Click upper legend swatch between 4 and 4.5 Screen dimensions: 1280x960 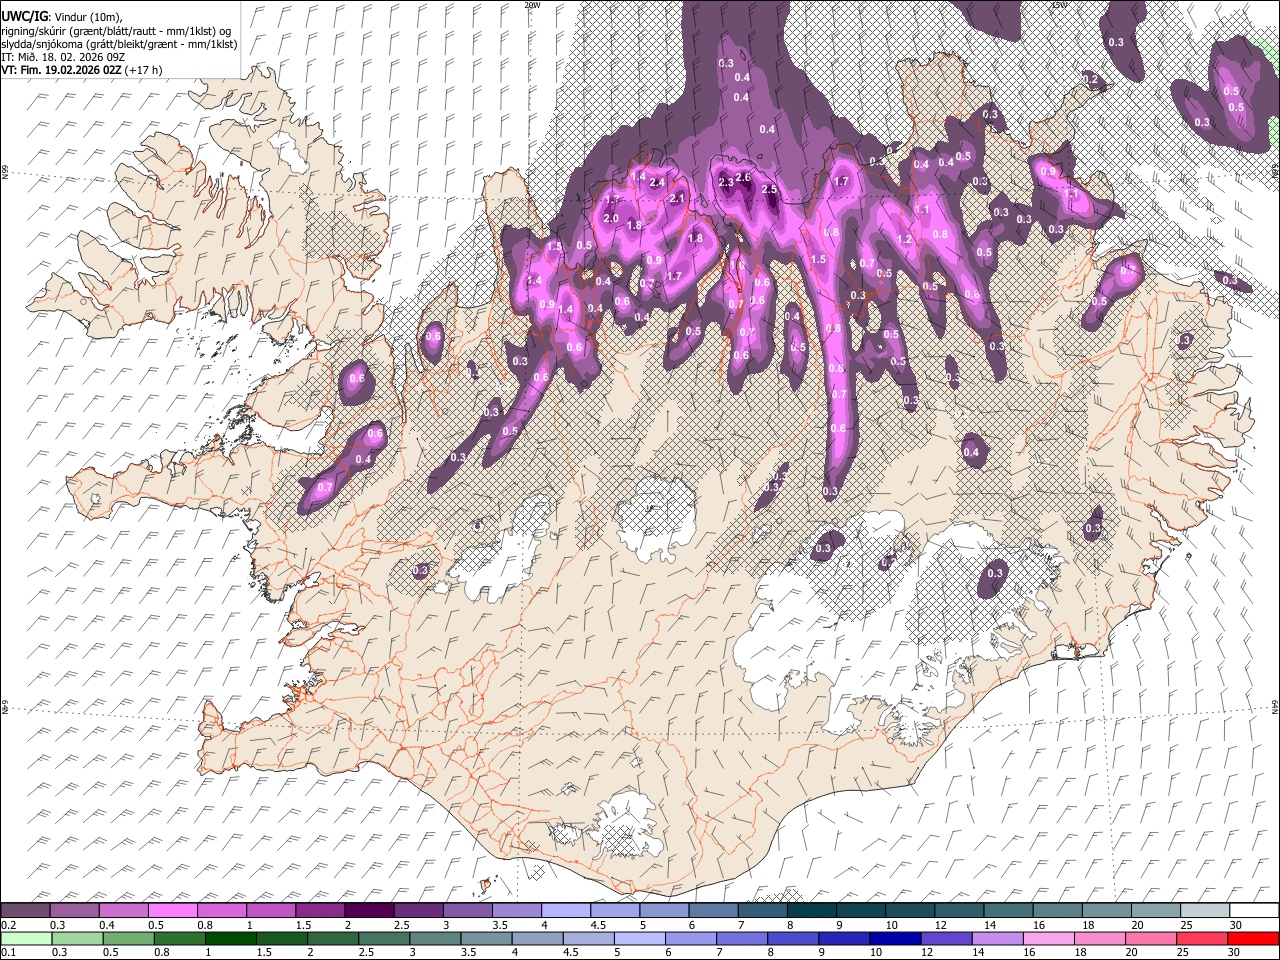point(565,911)
